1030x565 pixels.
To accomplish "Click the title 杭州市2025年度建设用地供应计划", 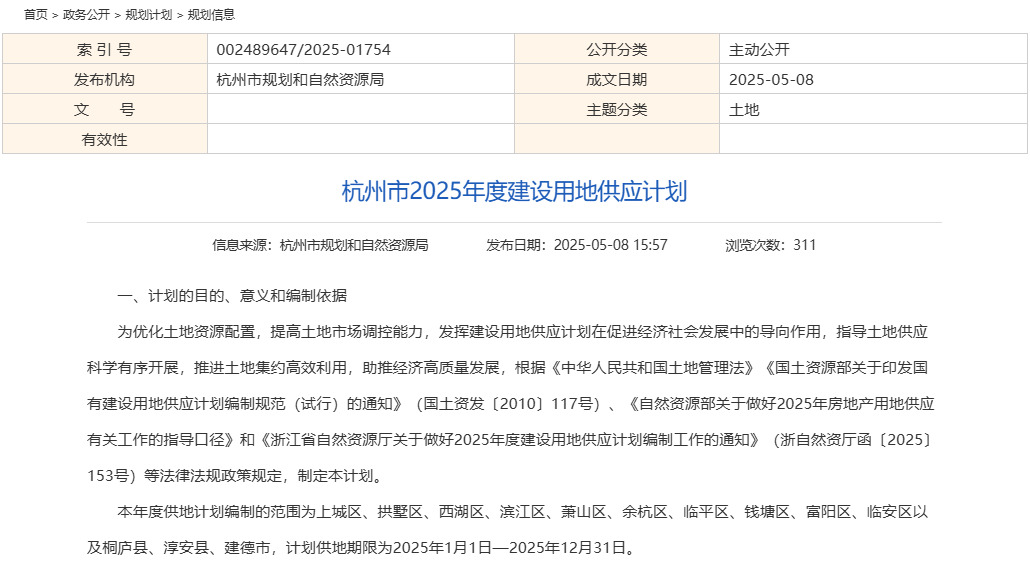I will (x=514, y=192).
